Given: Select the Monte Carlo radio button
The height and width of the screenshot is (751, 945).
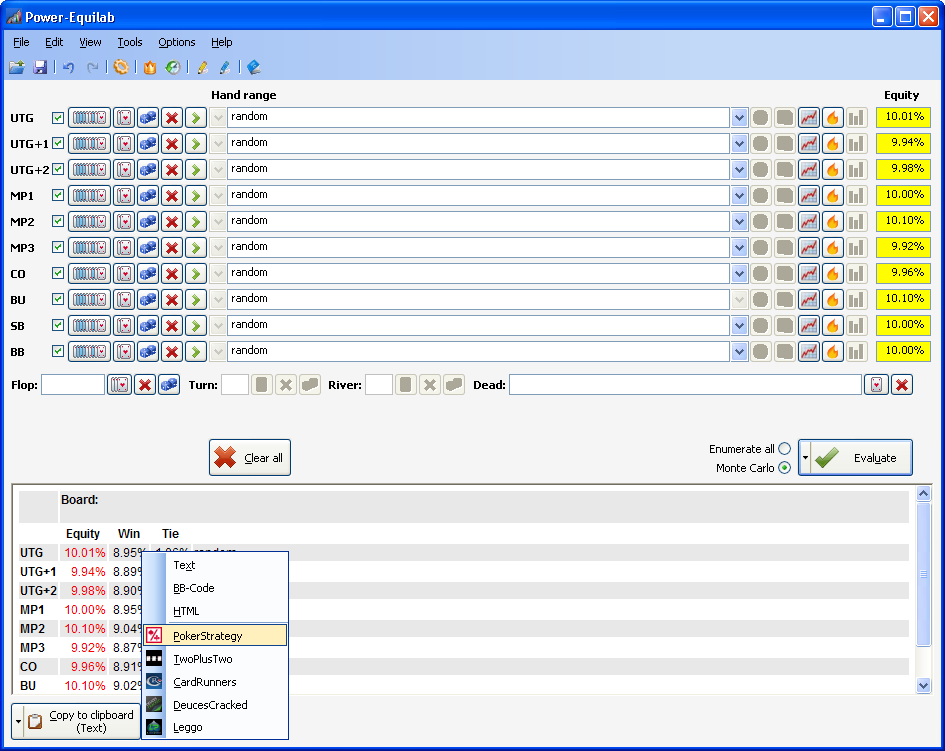Looking at the screenshot, I should (784, 468).
